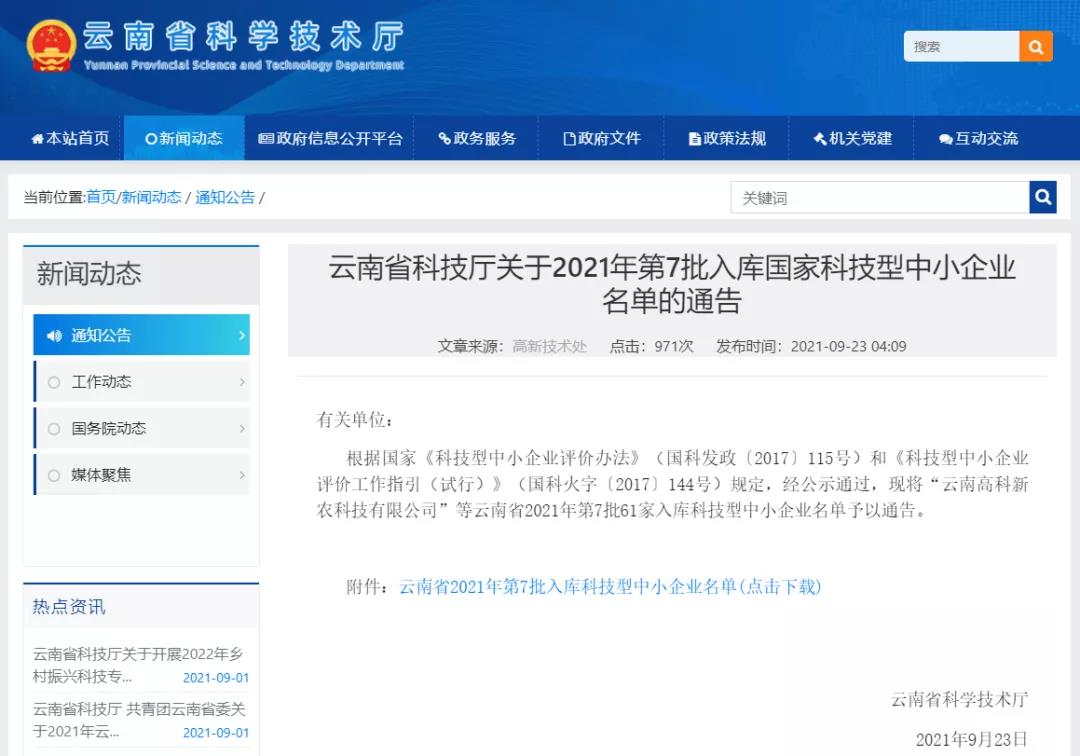Open the 政务服务 navigation tab
Screen dimensions: 1080x756
click(x=477, y=138)
